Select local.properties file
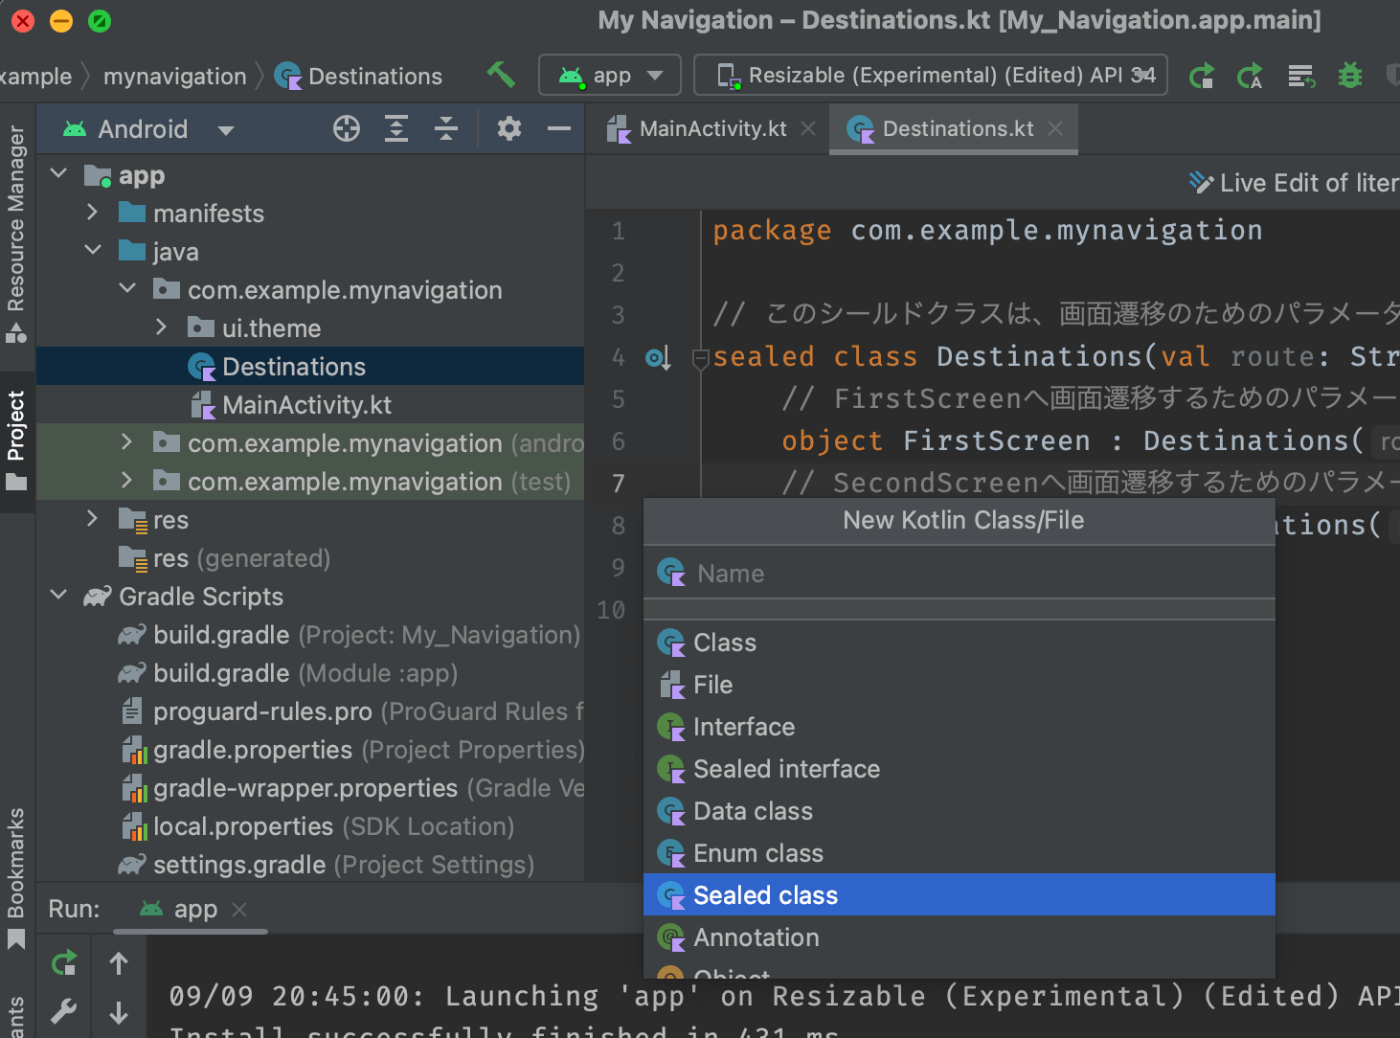 point(310,826)
